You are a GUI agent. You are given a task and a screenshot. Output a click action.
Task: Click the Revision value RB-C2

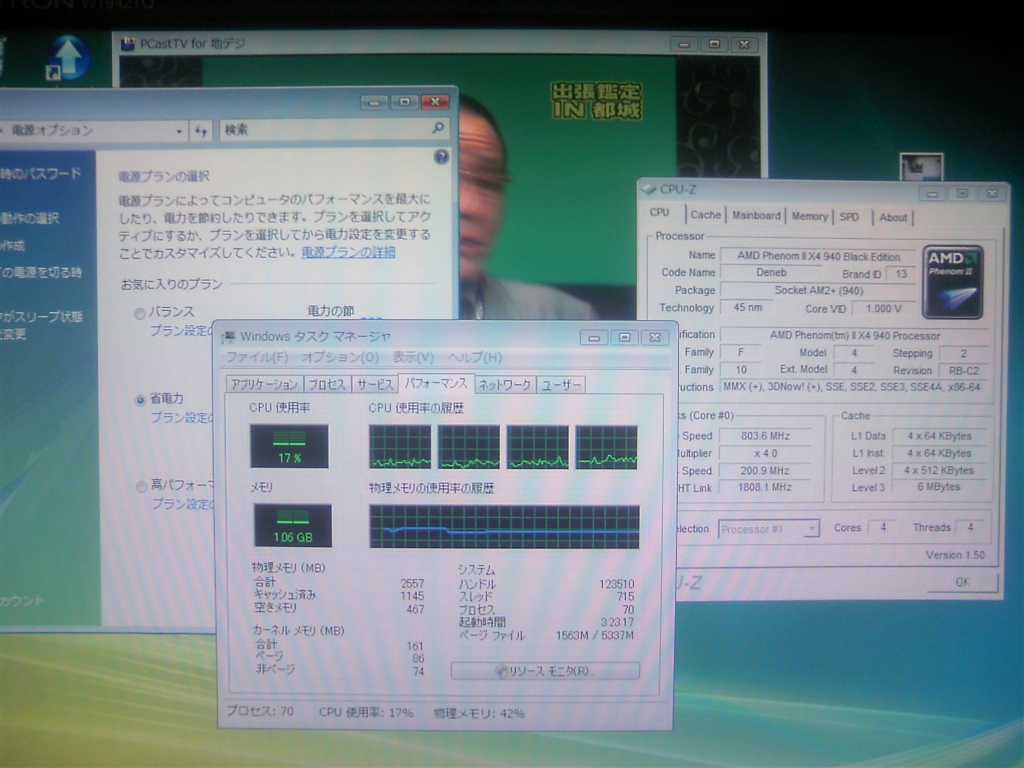tap(964, 371)
